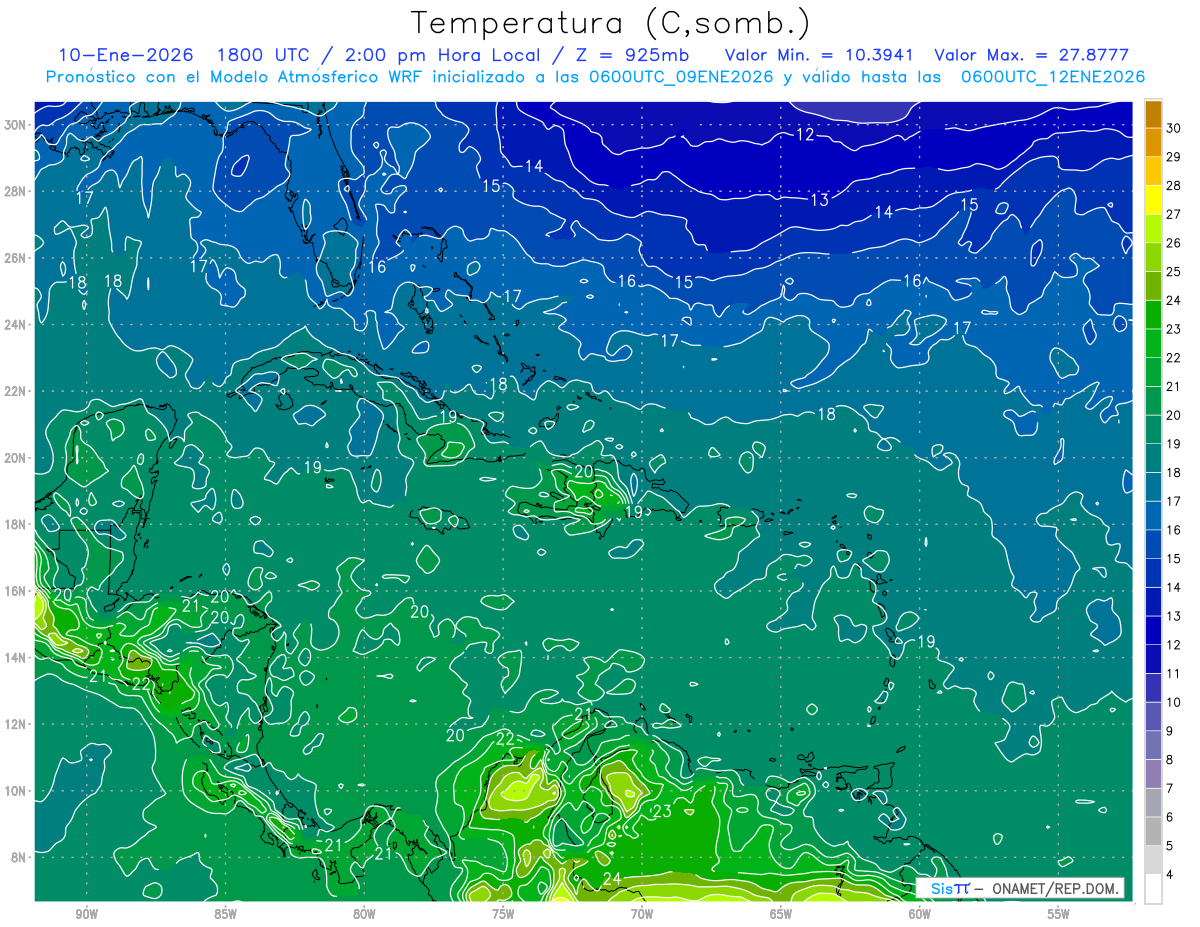Click the '23' contour label on the map
Screen dimensions: 1200x927
[662, 811]
